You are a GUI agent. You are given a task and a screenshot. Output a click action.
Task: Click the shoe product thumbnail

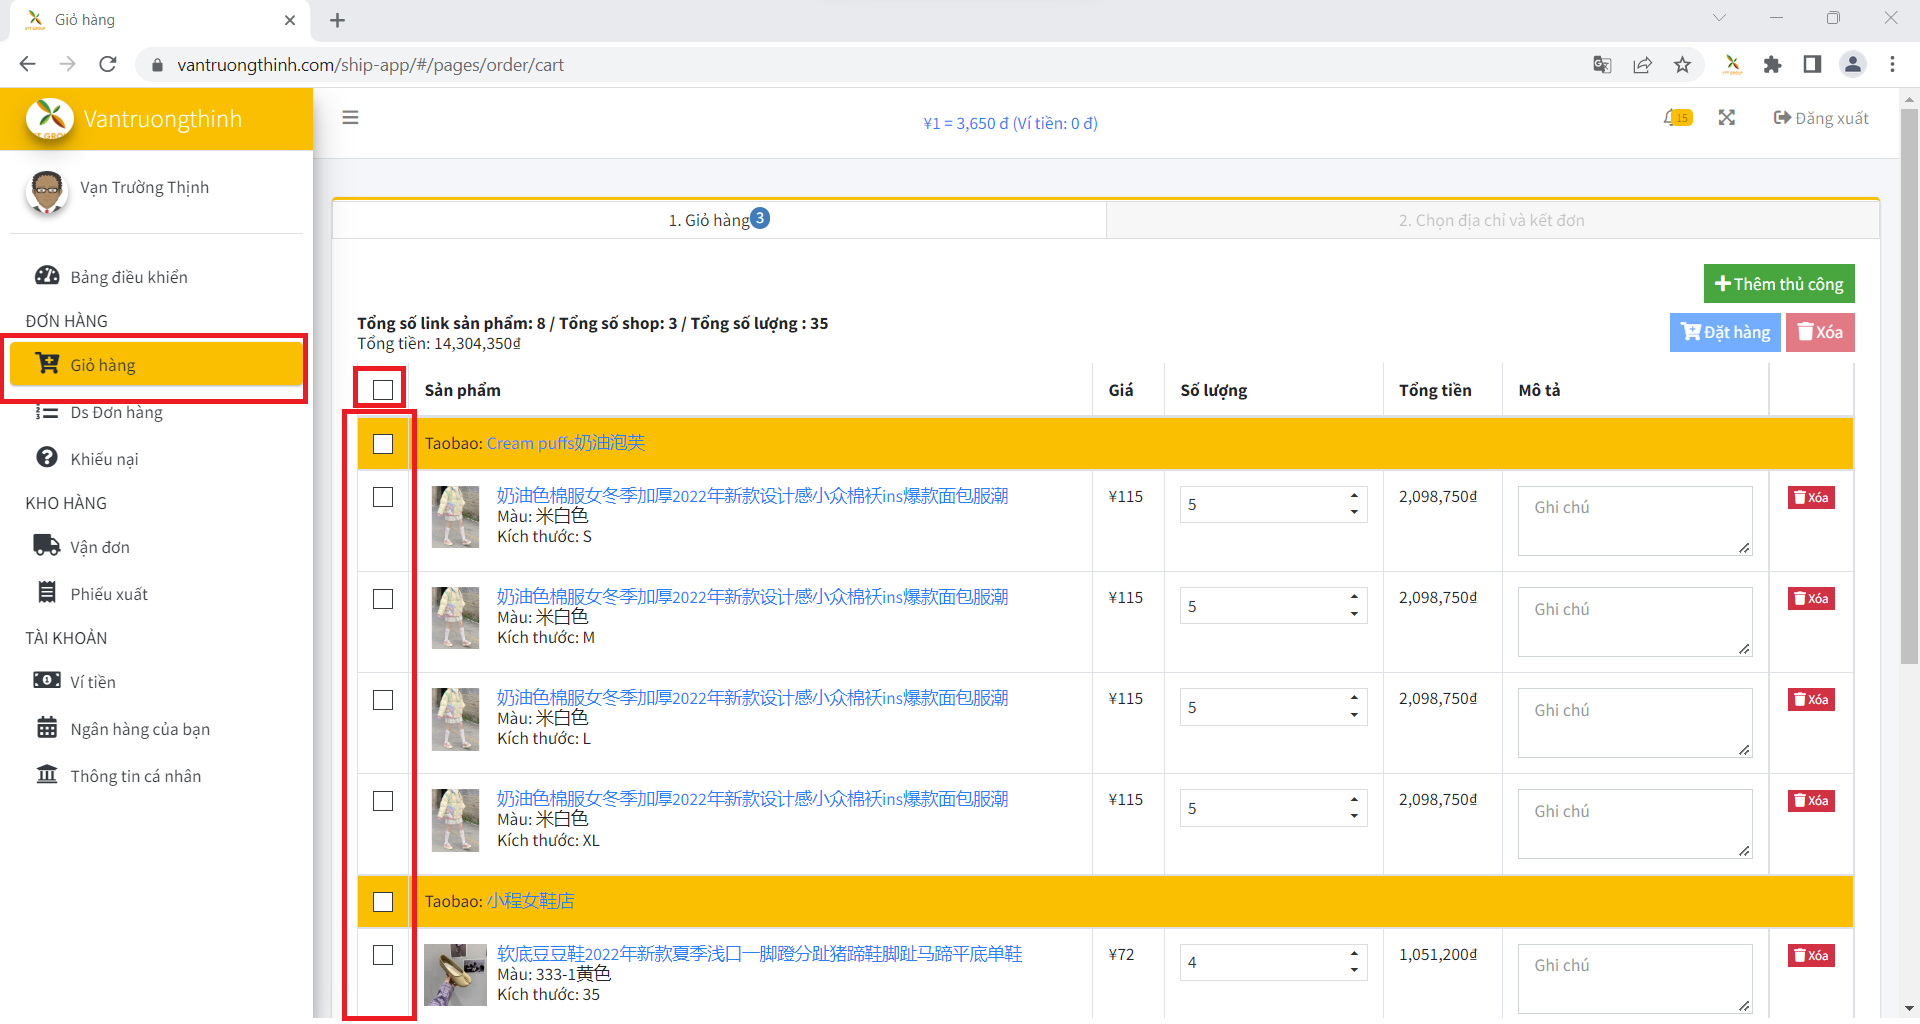455,975
